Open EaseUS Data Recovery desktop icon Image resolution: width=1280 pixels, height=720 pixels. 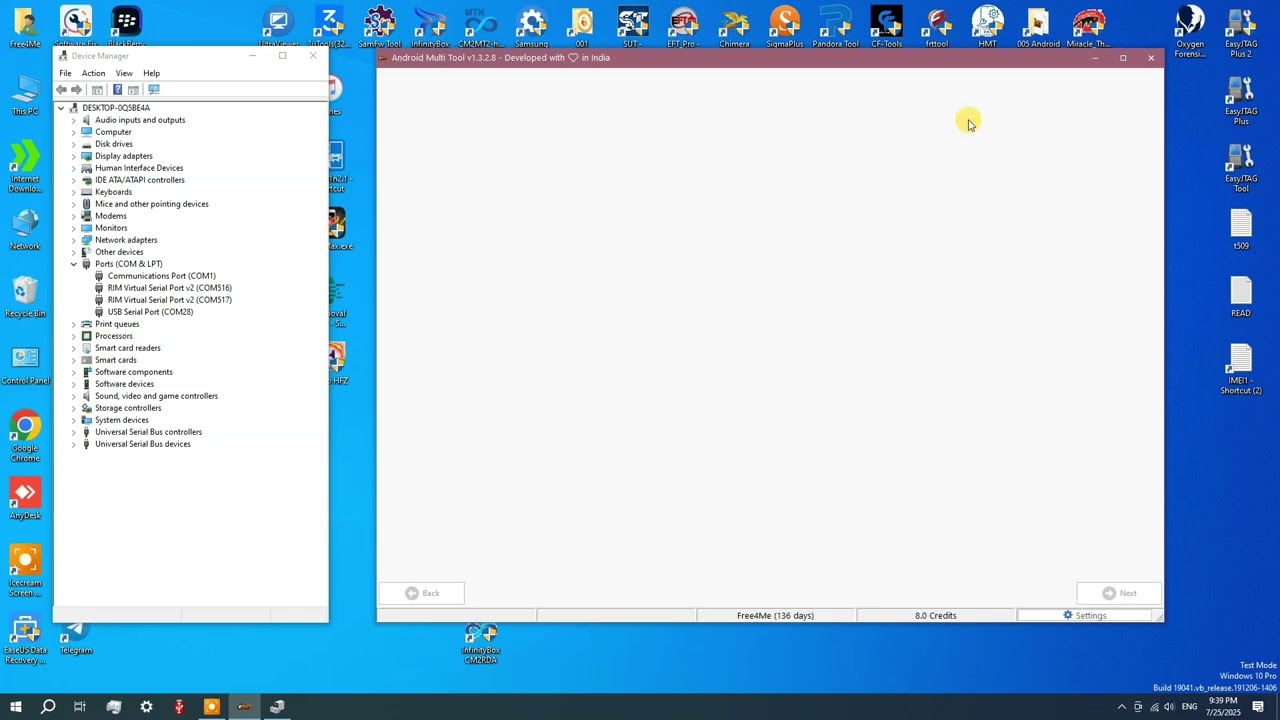click(25, 641)
